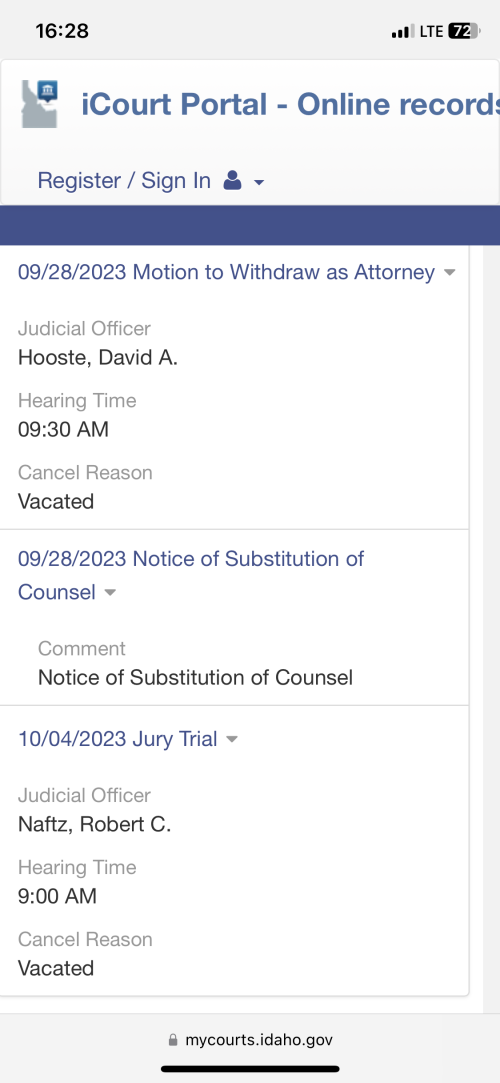Screen dimensions: 500x1083
Task: Collapse the 10/04/2023 Jury Trial caret
Action: [x=232, y=740]
